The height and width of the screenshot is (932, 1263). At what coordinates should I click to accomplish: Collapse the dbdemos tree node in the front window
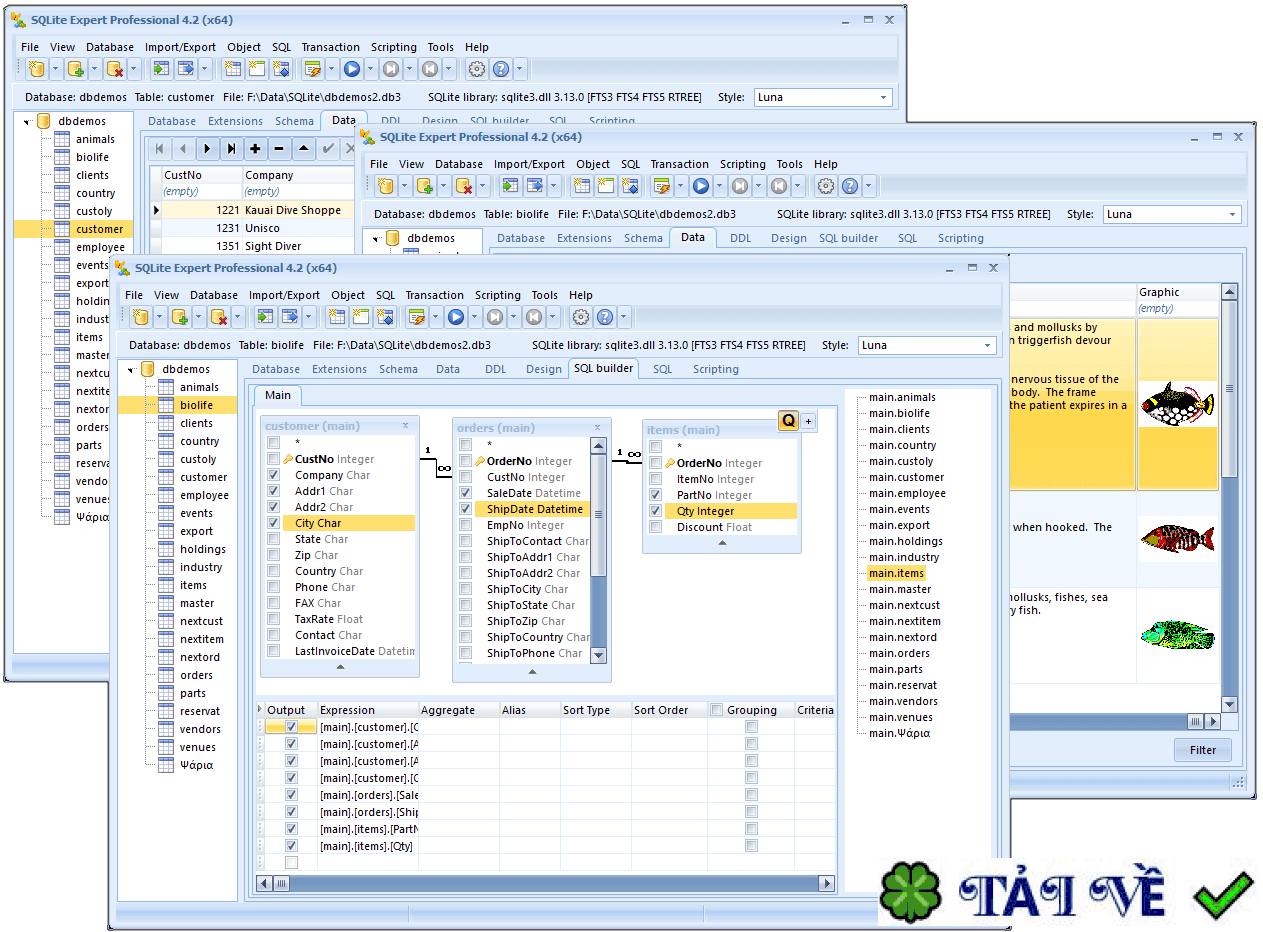(x=130, y=370)
